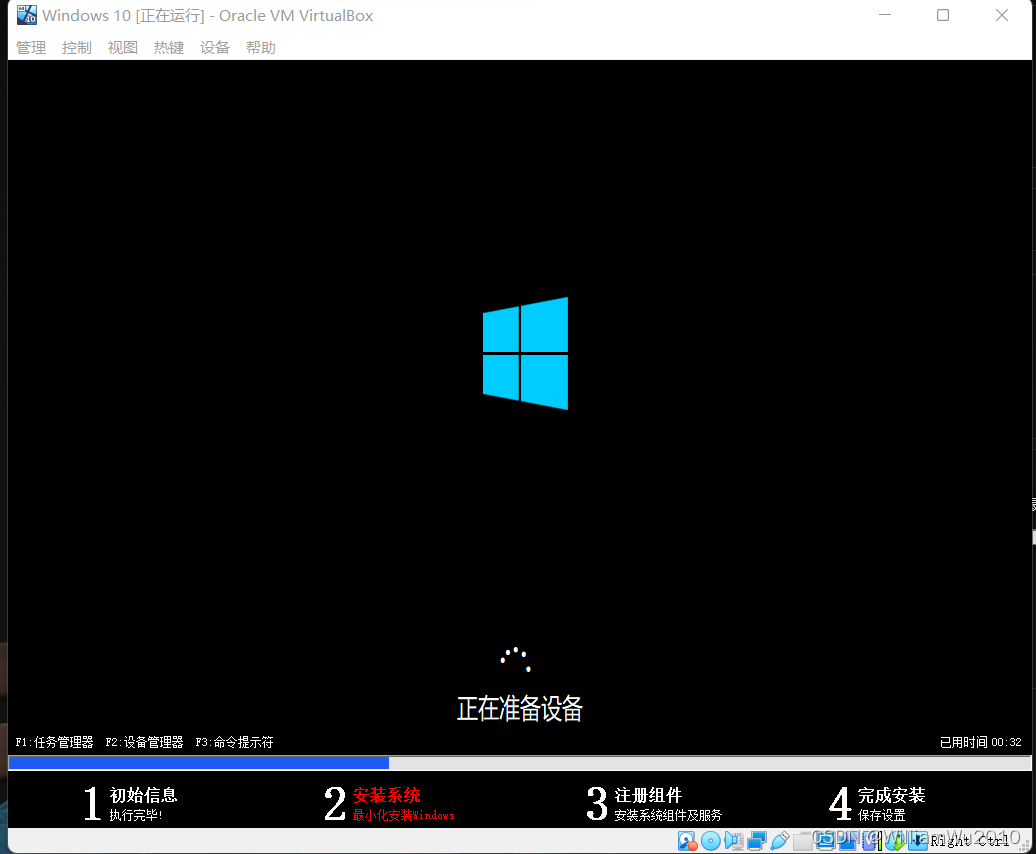The height and width of the screenshot is (854, 1036).
Task: Click the shared folders status icon
Action: pyautogui.click(x=802, y=841)
